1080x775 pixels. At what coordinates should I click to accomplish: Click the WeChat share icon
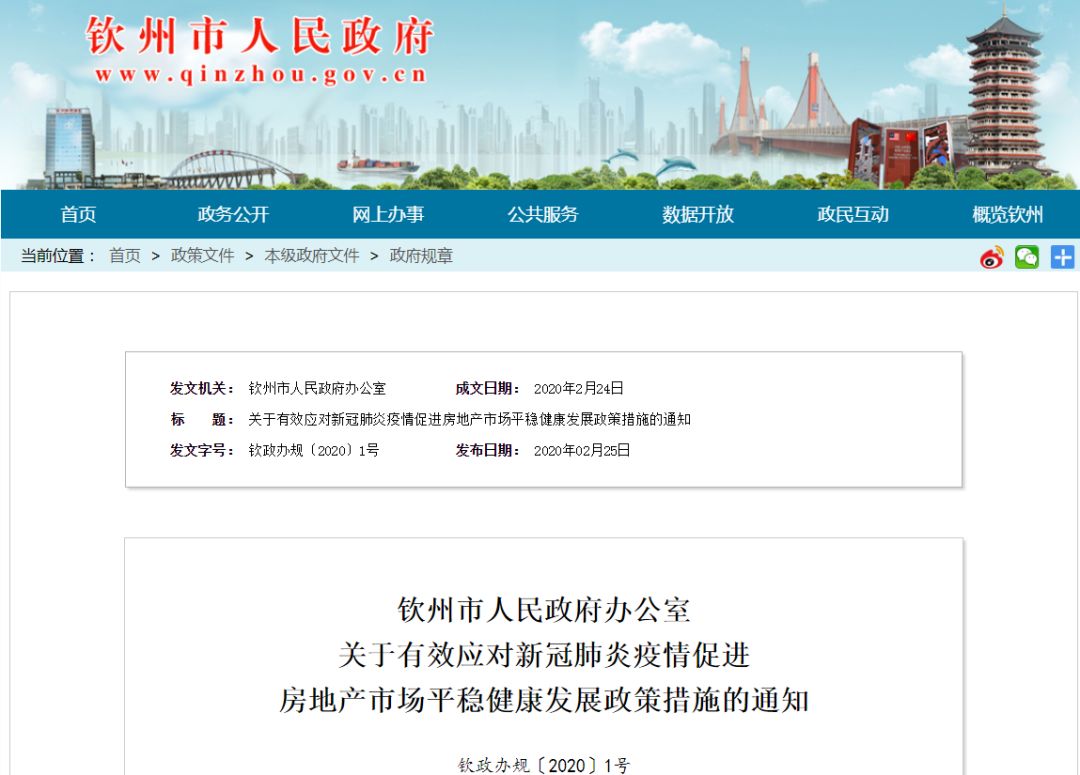(x=1027, y=257)
